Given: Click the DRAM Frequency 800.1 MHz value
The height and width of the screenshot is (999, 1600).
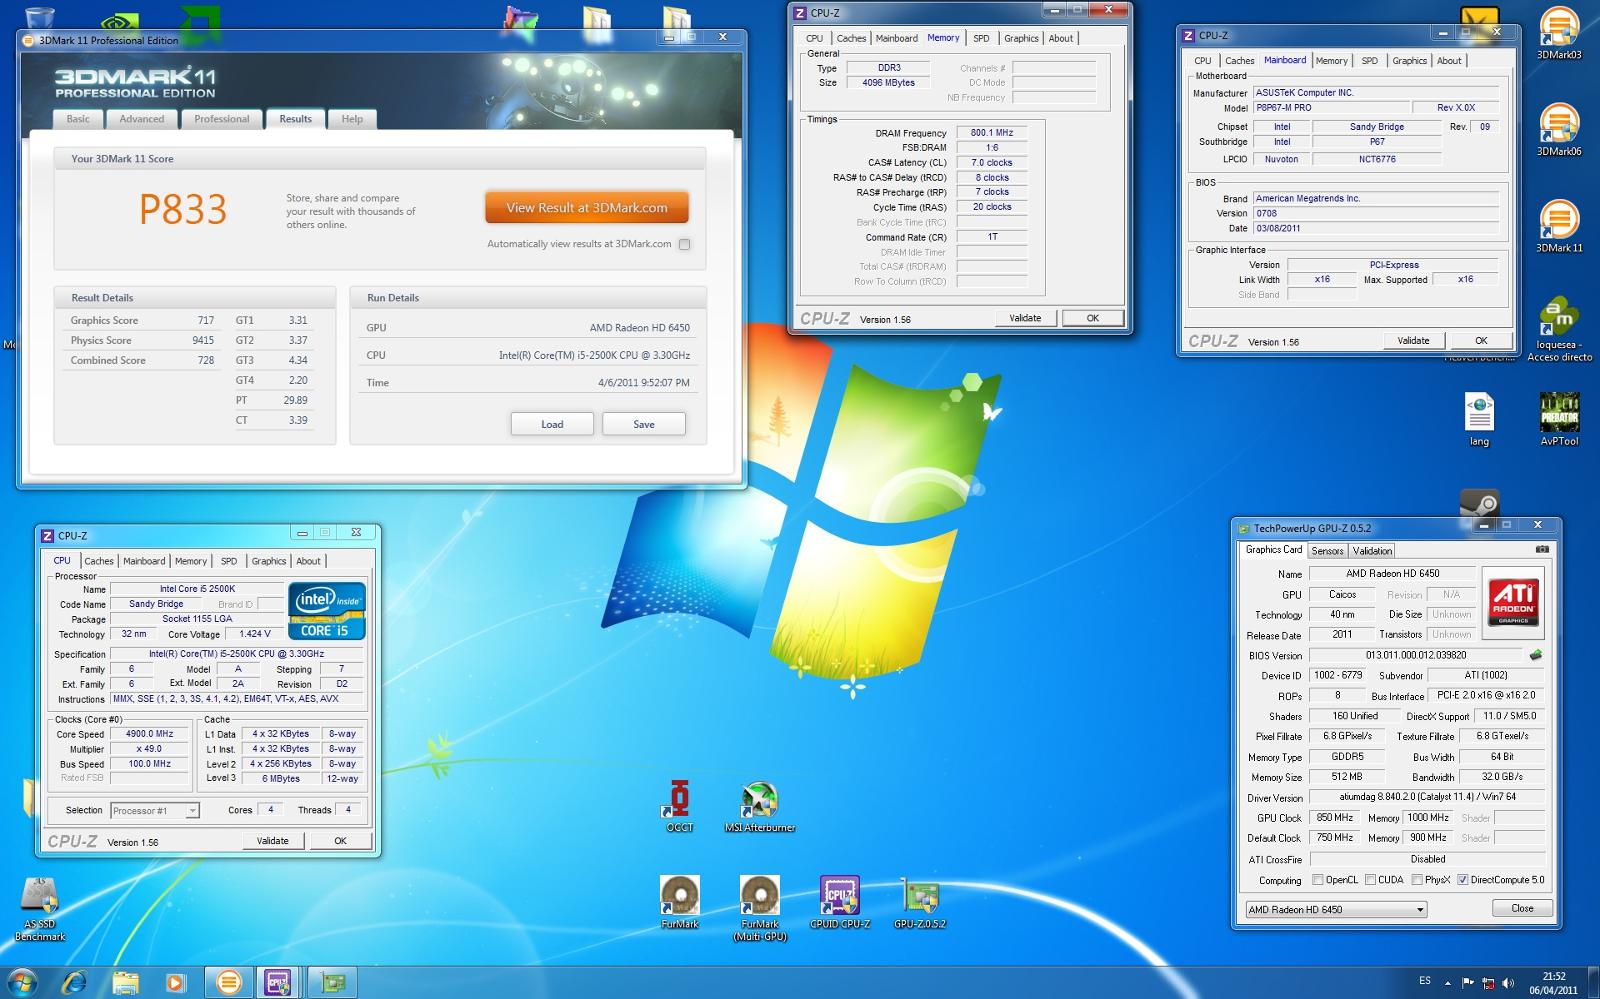Looking at the screenshot, I should click(991, 133).
